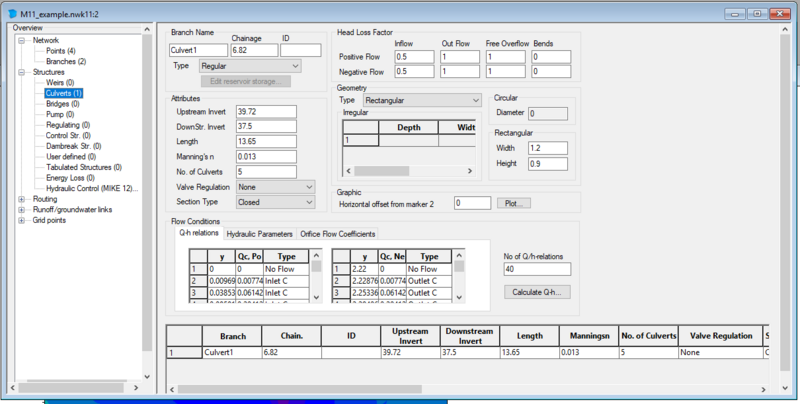Expand the Routing tree node
800x404 pixels.
21,199
